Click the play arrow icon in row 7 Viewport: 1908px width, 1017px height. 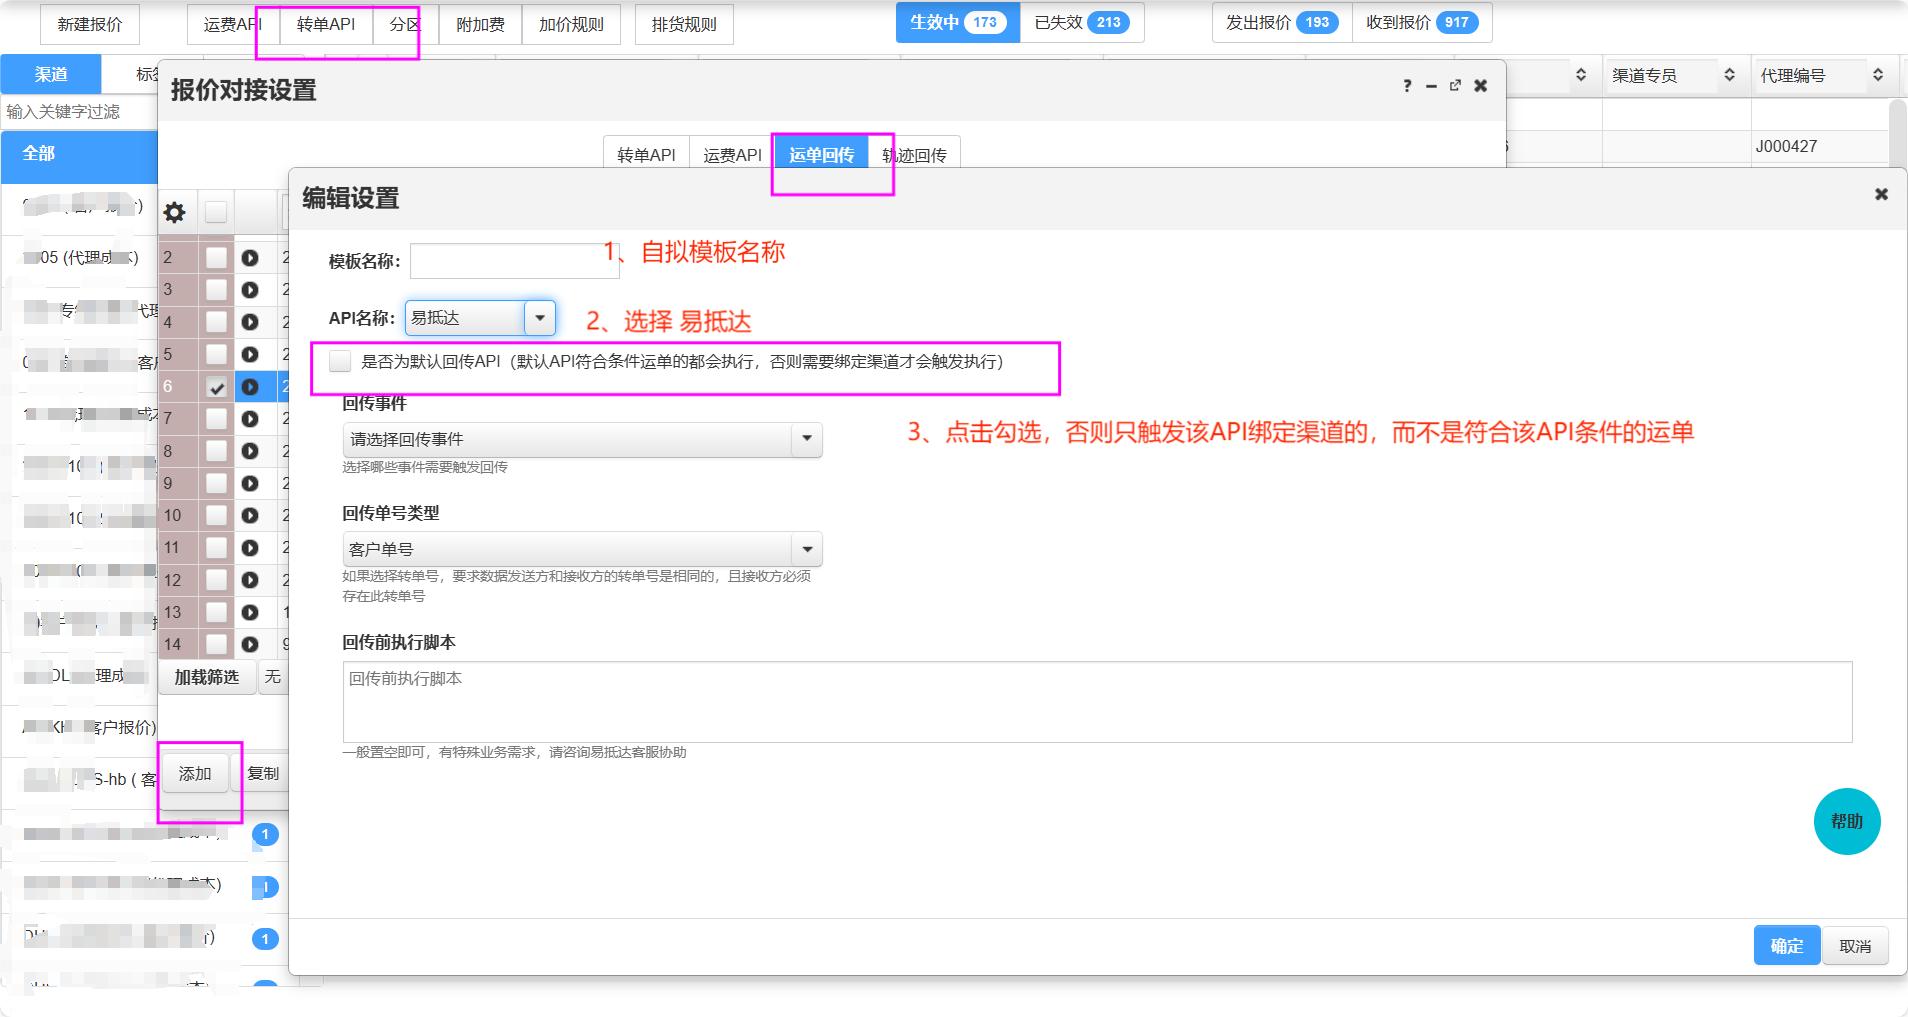click(x=250, y=418)
